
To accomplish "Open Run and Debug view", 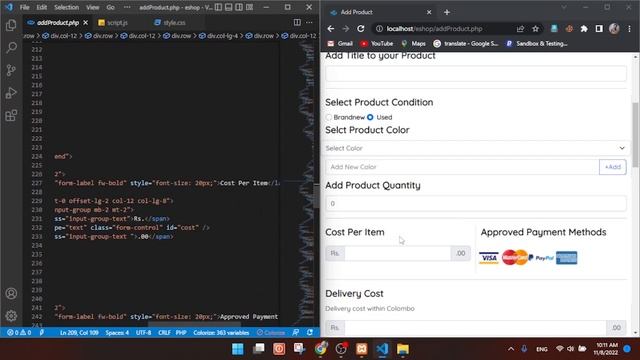I will pos(11,93).
